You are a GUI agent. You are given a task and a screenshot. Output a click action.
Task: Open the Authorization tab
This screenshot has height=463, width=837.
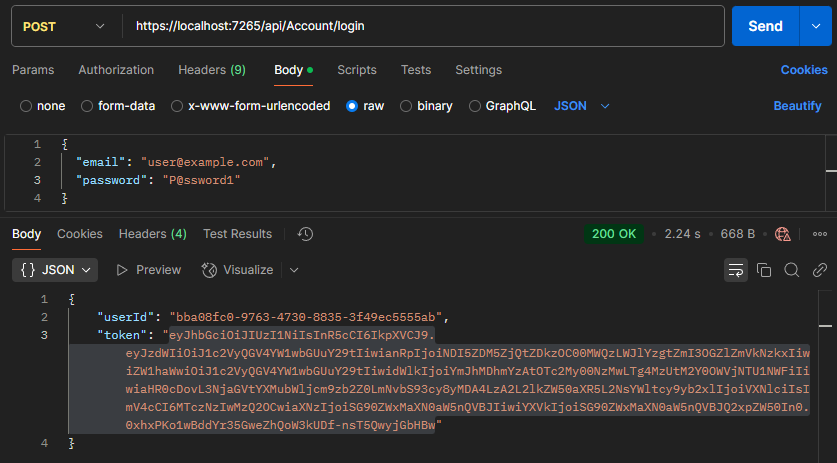116,70
